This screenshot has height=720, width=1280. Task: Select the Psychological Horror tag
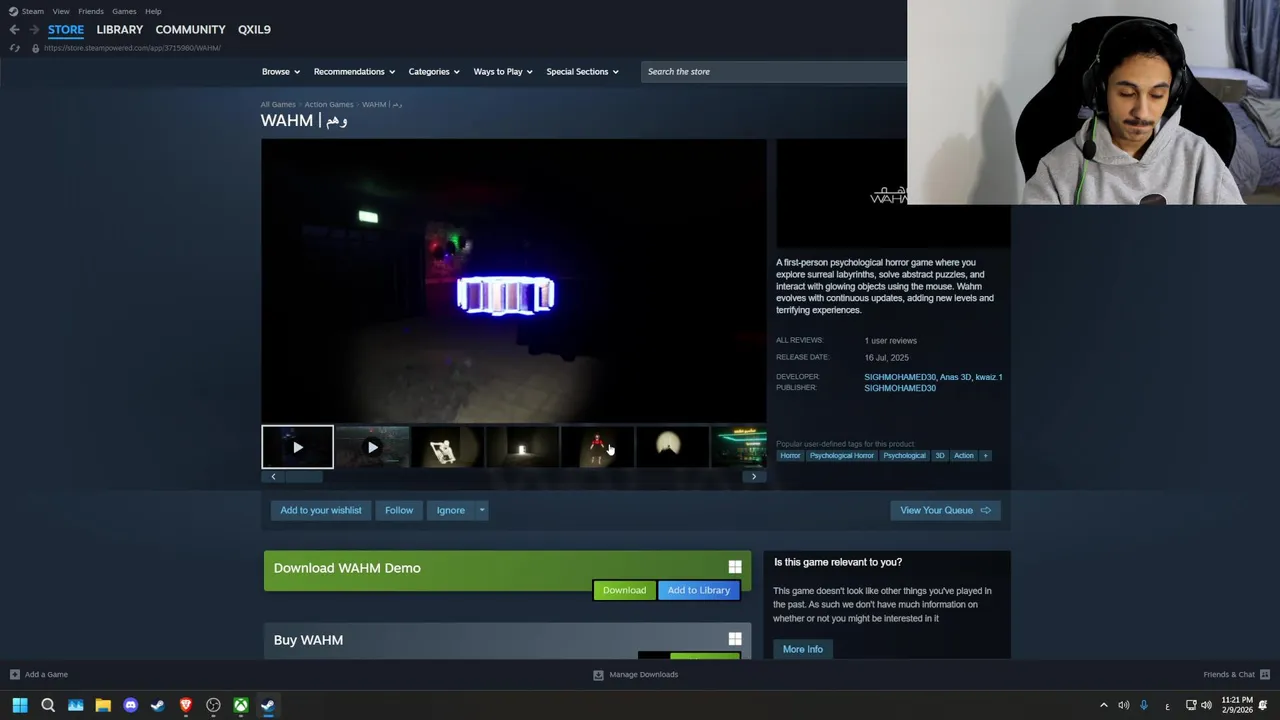pyautogui.click(x=841, y=456)
